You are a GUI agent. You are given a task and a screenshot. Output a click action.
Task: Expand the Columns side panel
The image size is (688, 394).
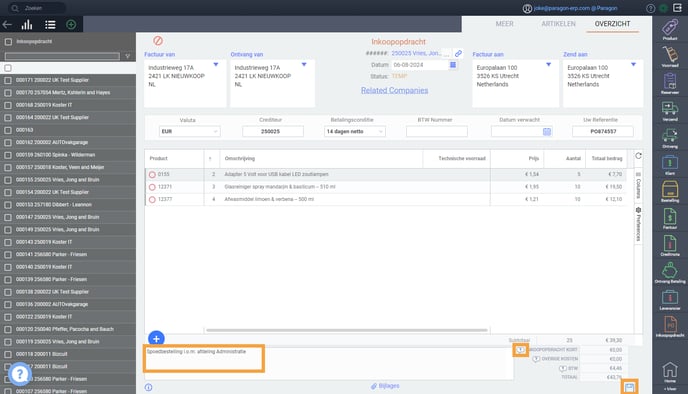pos(638,186)
